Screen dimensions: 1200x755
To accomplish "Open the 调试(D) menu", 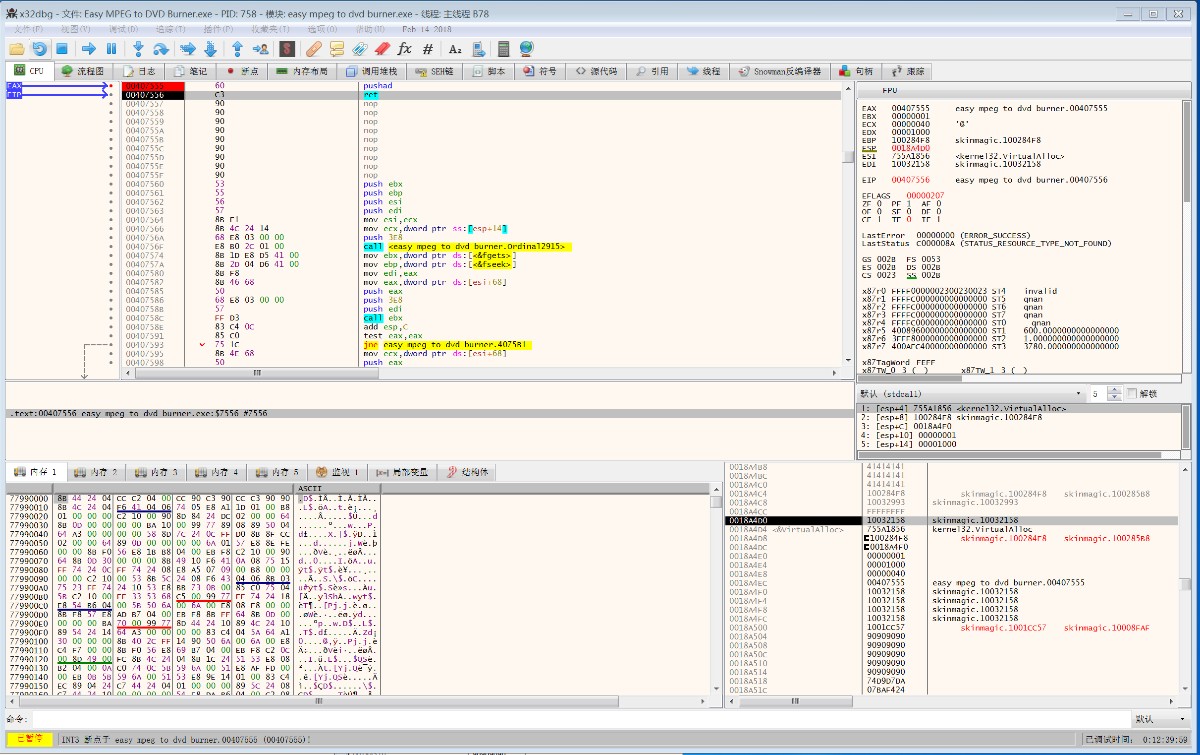I will pos(124,29).
